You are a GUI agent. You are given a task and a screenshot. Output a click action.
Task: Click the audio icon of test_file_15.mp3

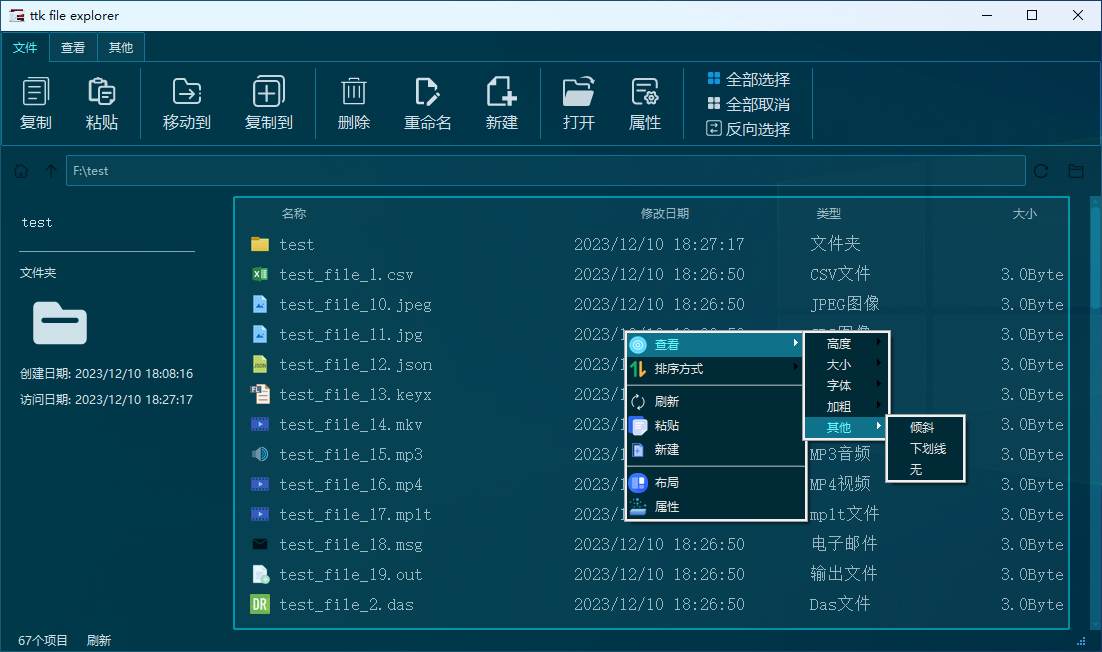[260, 454]
